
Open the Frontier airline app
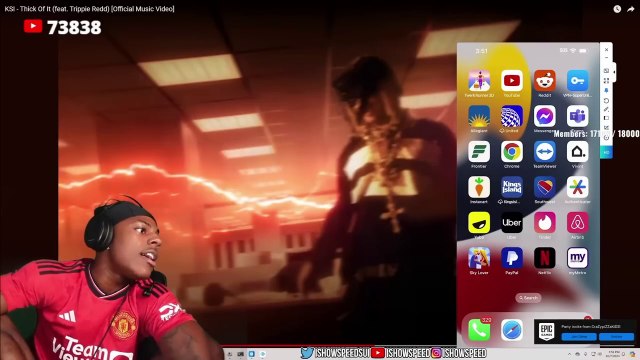[x=479, y=151]
